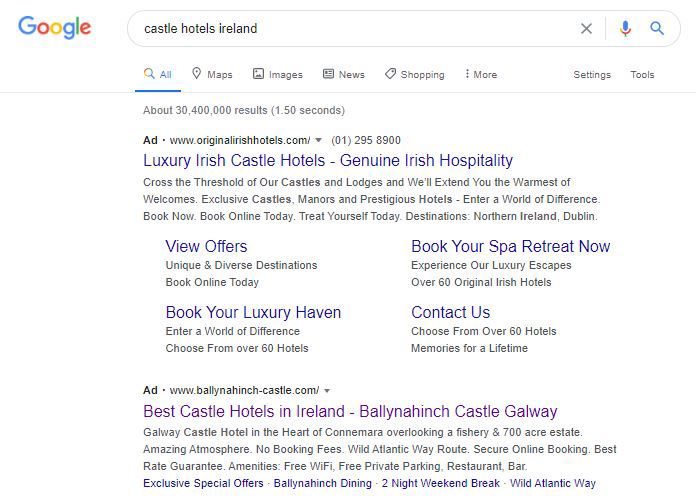This screenshot has height=502, width=696.
Task: Open Best Castle Hotels in Ireland link
Action: (x=350, y=412)
